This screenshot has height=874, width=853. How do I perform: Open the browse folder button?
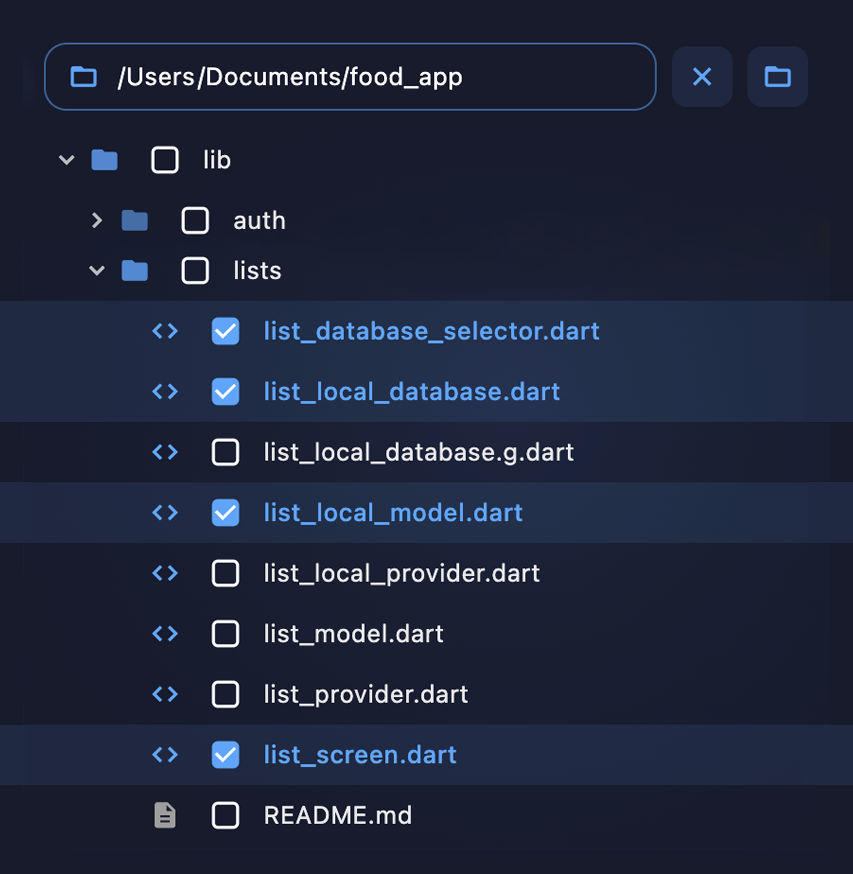click(x=777, y=77)
